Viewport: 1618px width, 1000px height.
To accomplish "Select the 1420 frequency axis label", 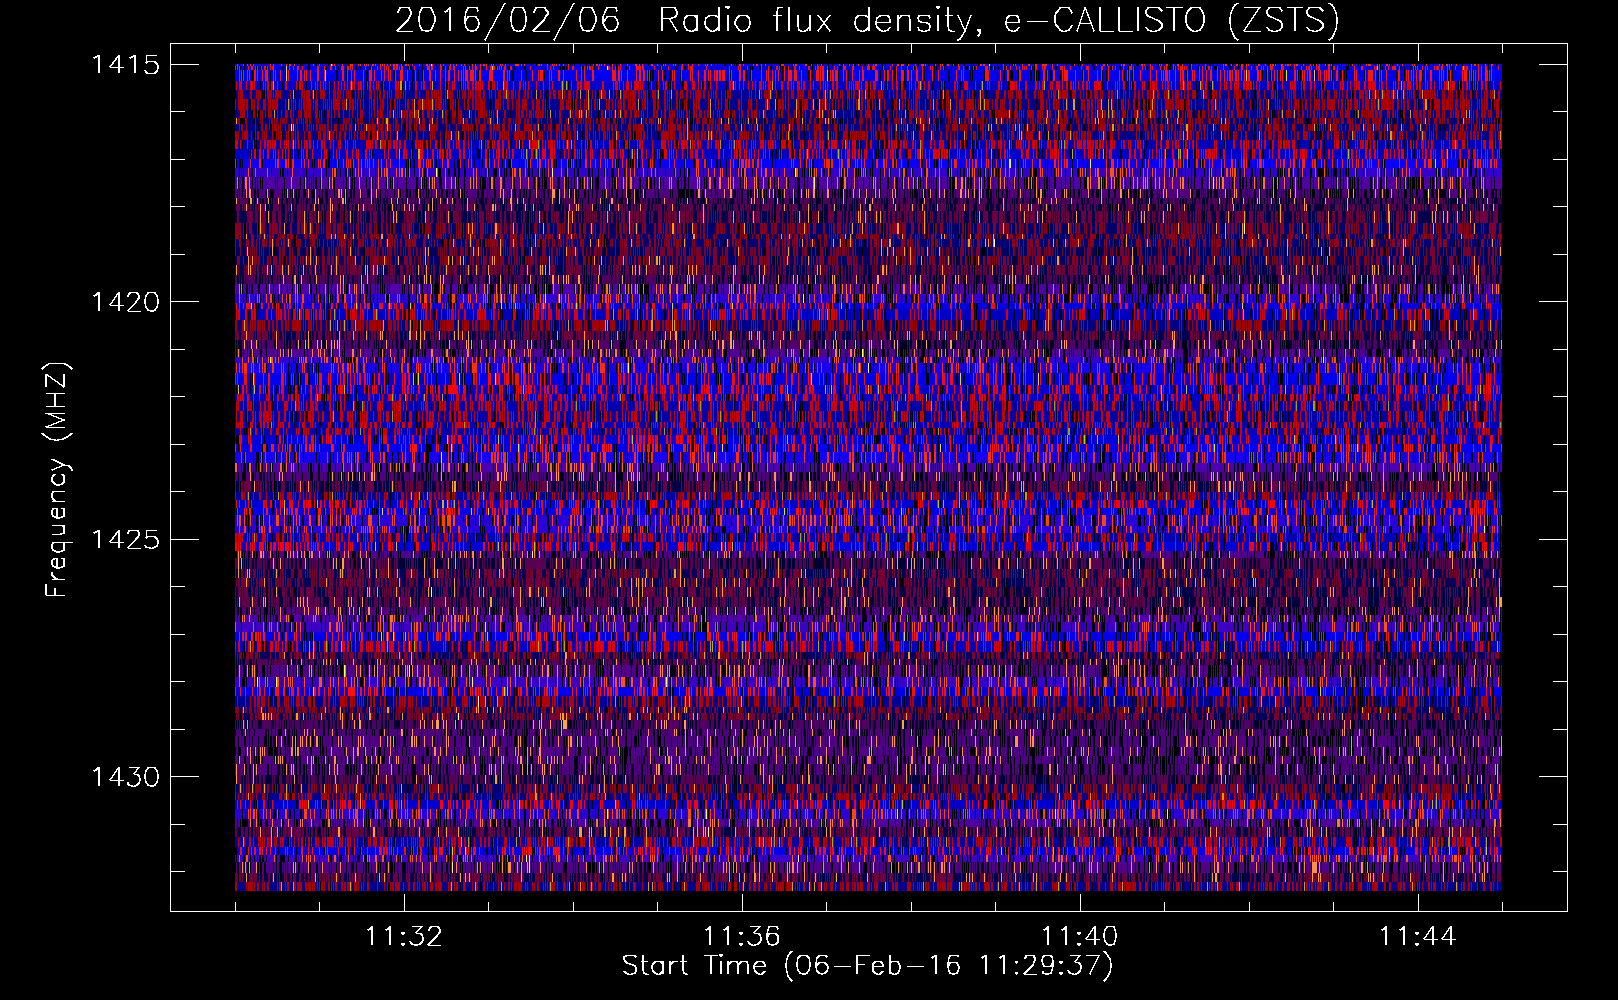I will (126, 302).
